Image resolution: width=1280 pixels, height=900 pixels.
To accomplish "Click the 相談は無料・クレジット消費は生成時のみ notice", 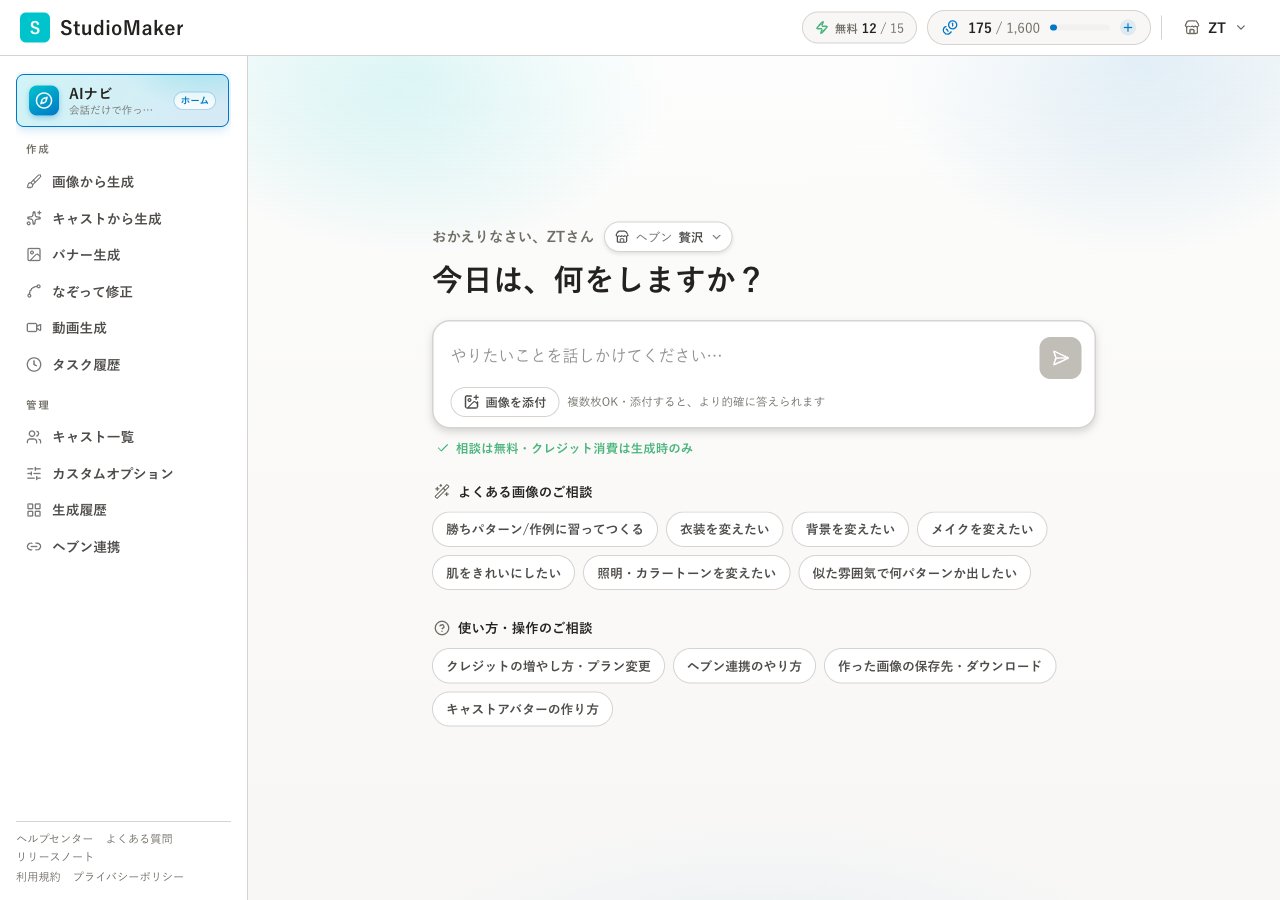I will tap(574, 448).
